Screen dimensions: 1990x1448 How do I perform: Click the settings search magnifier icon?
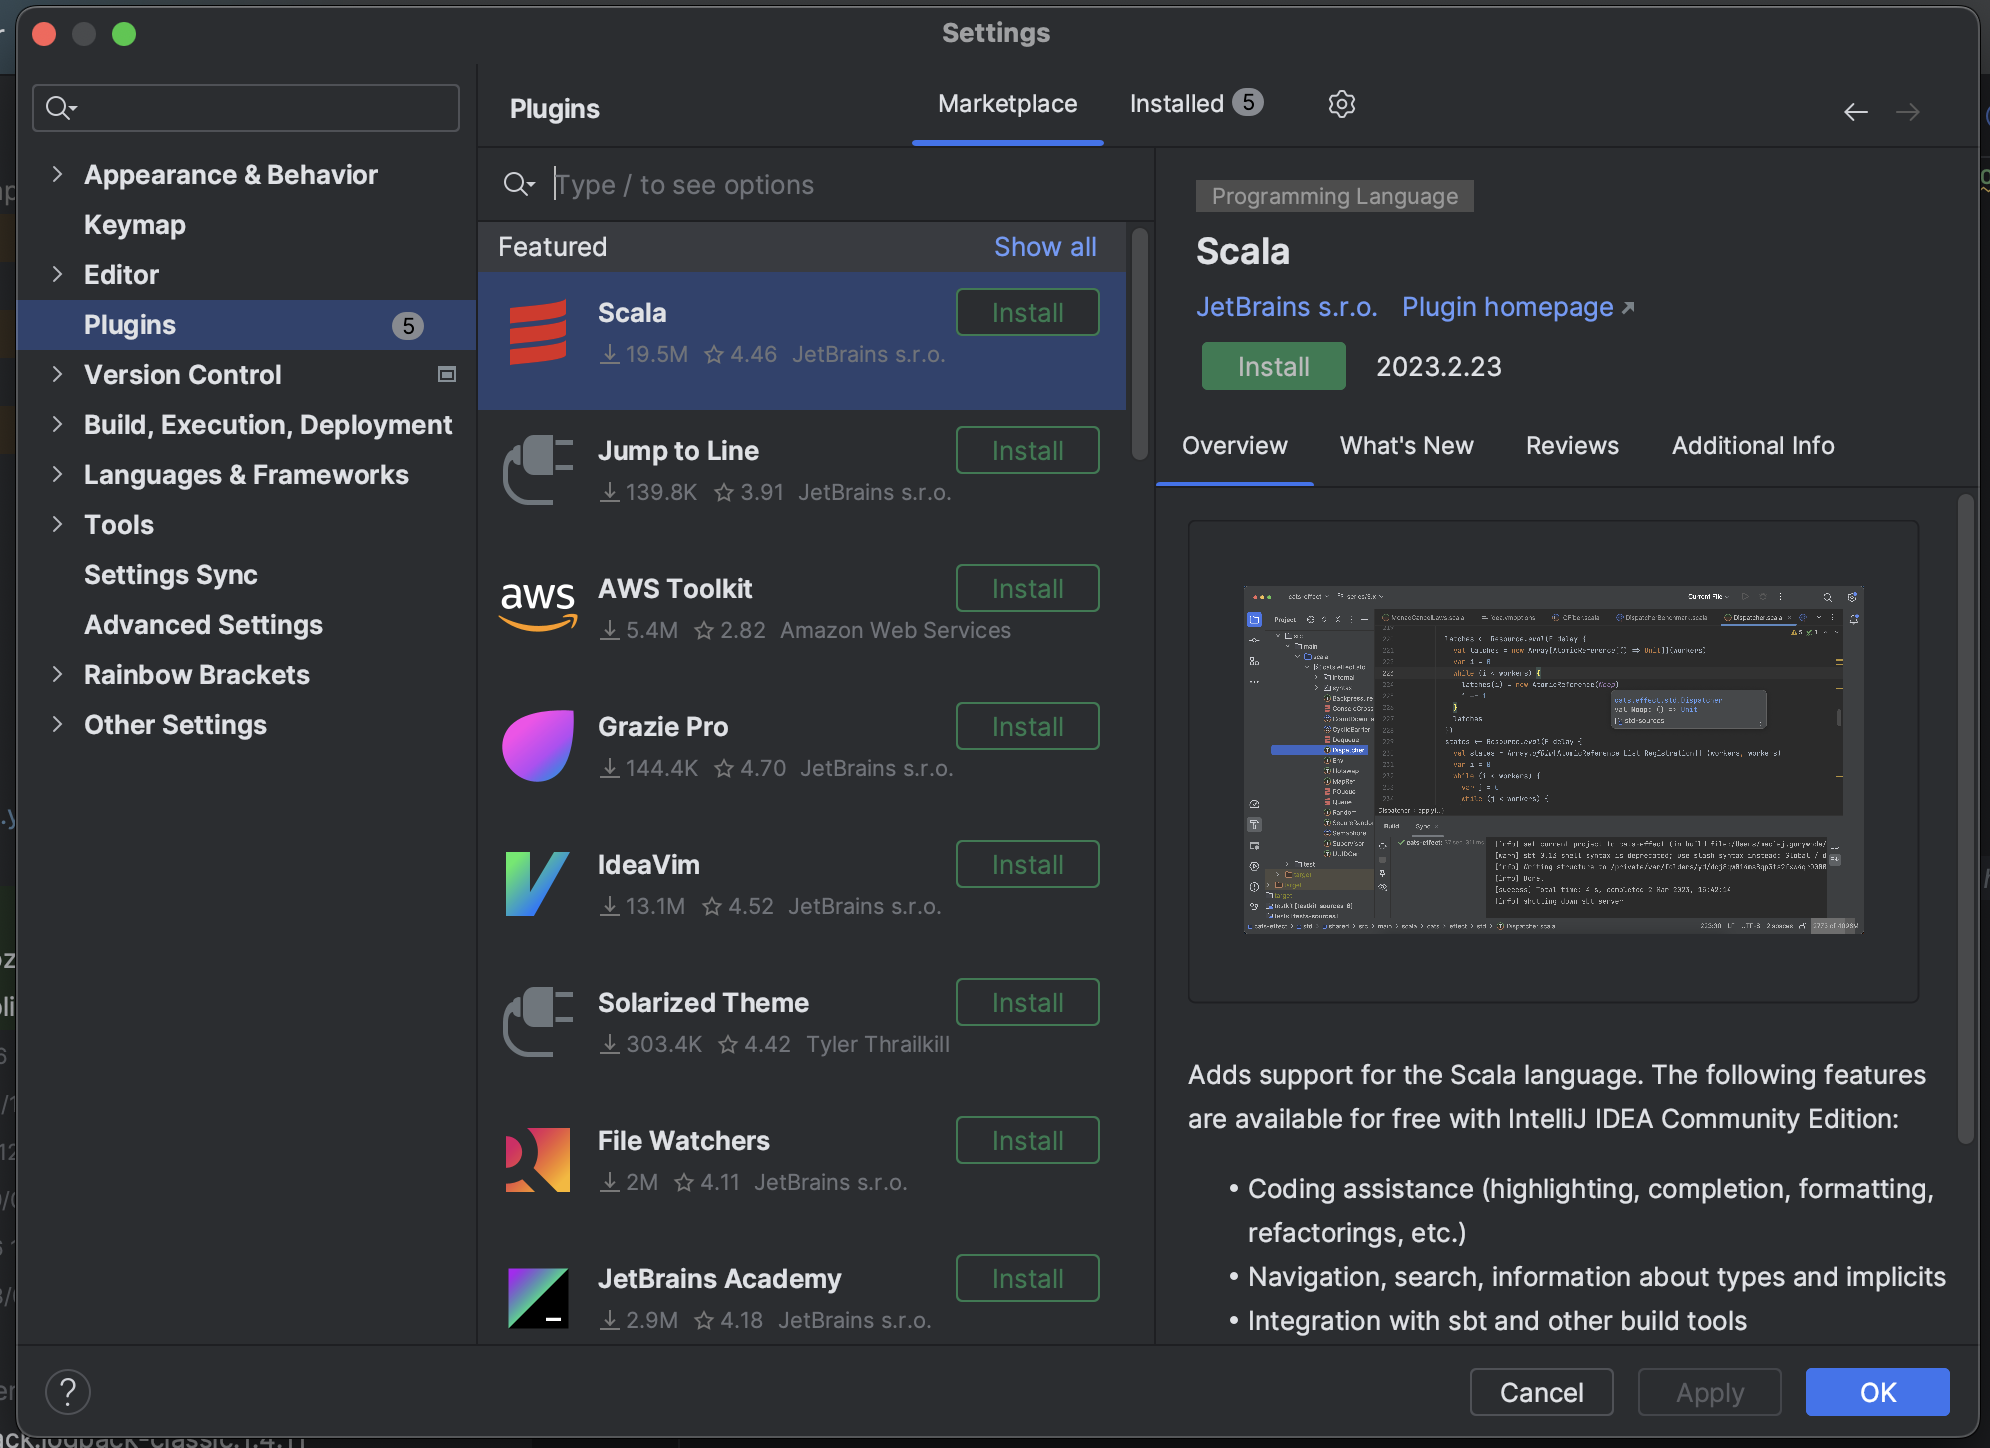coord(60,108)
